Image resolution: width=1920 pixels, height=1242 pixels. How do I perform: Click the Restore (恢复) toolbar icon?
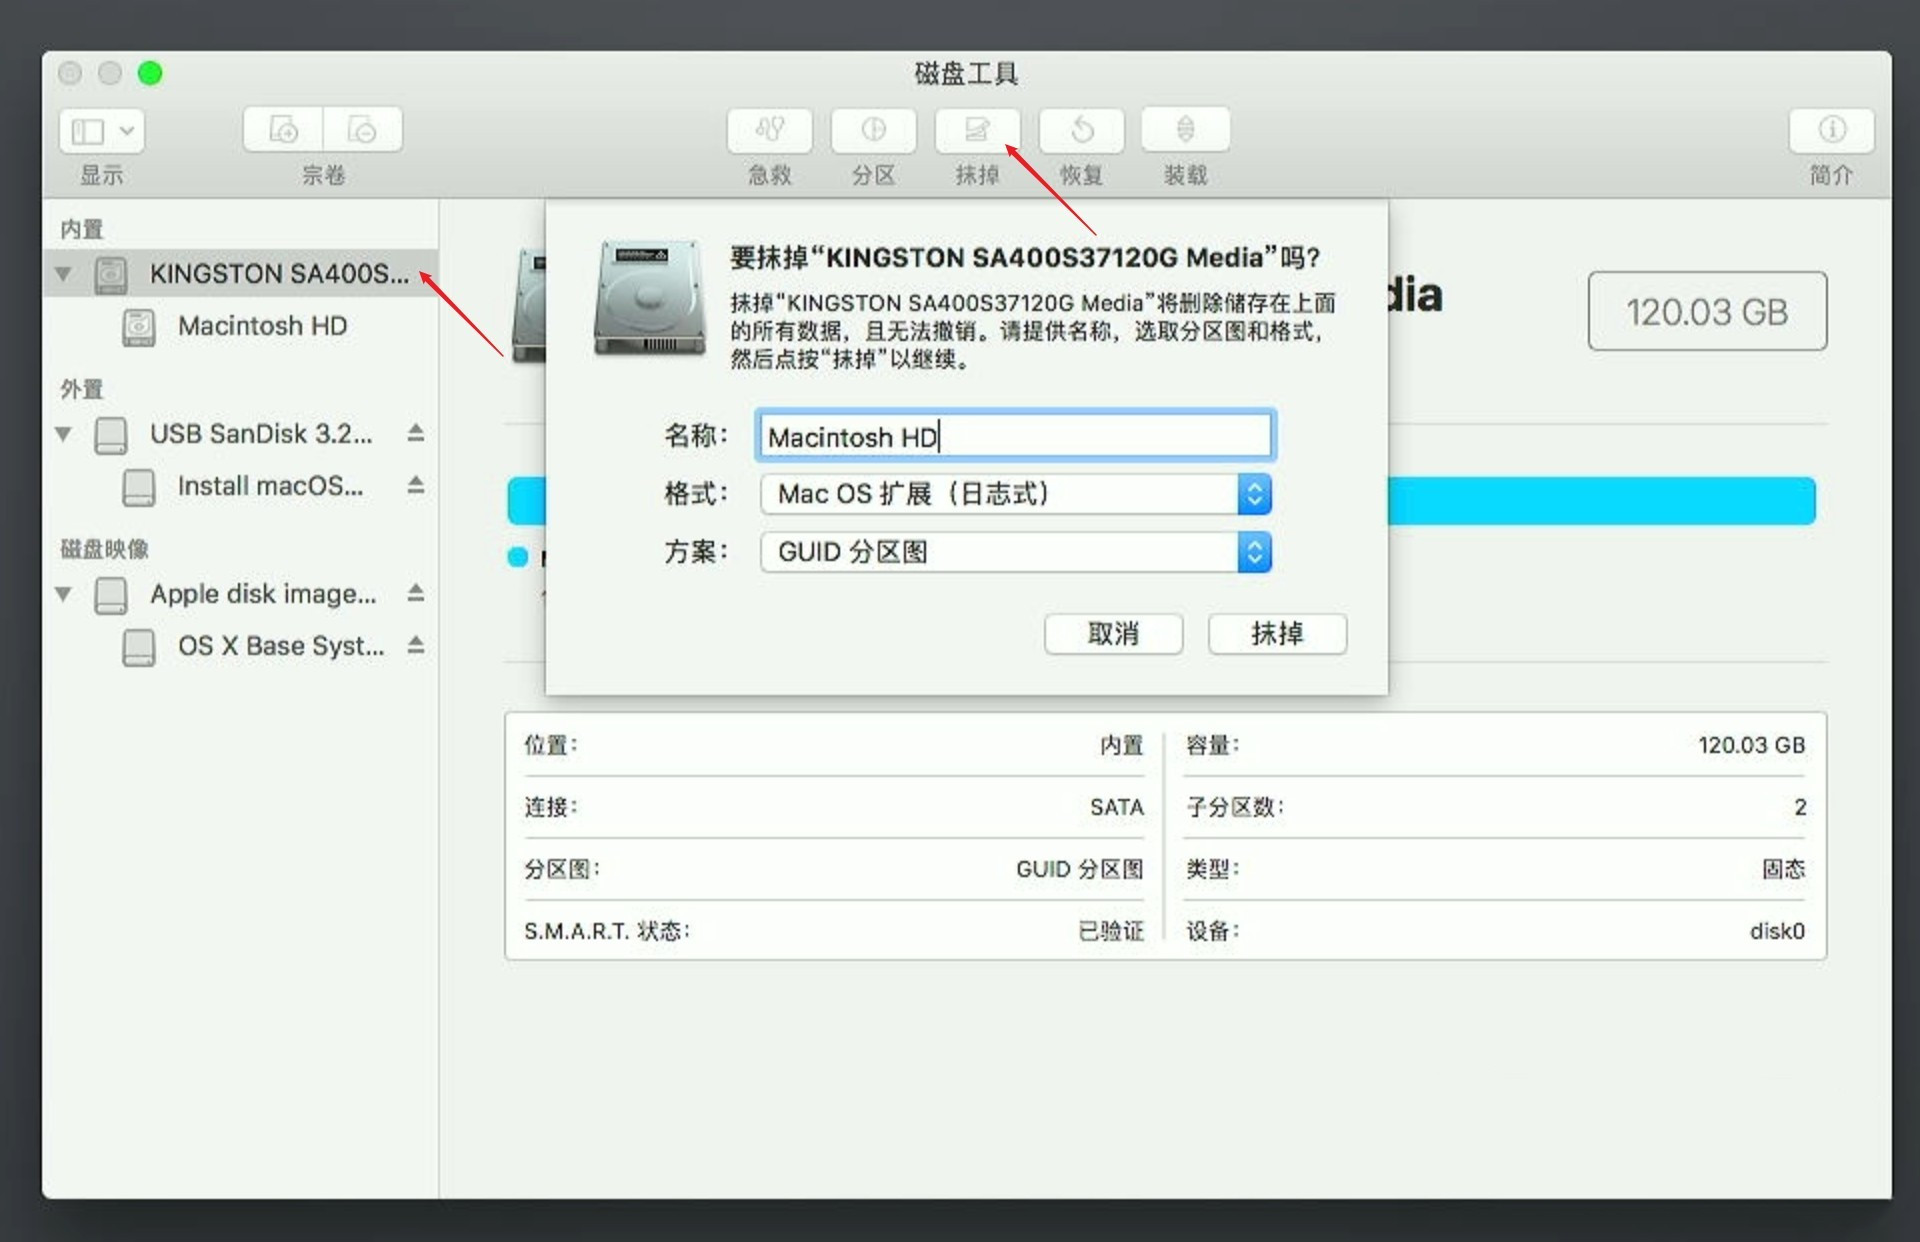coord(1081,130)
